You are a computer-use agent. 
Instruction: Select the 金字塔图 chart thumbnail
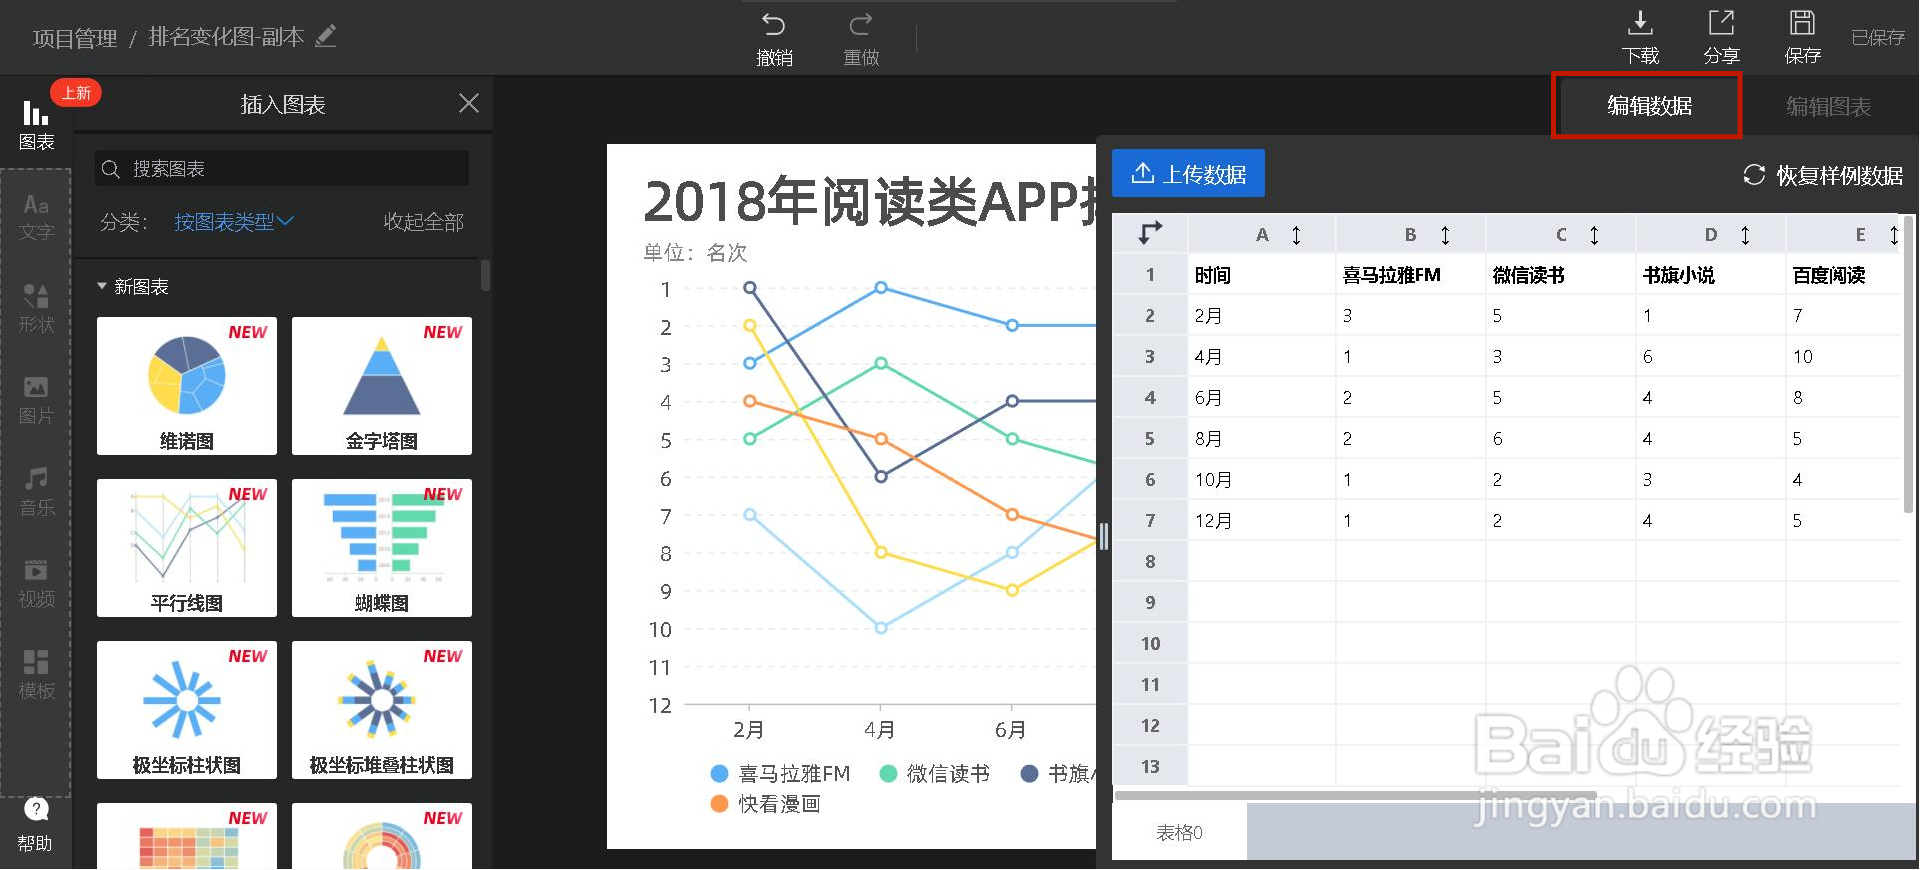click(x=382, y=386)
